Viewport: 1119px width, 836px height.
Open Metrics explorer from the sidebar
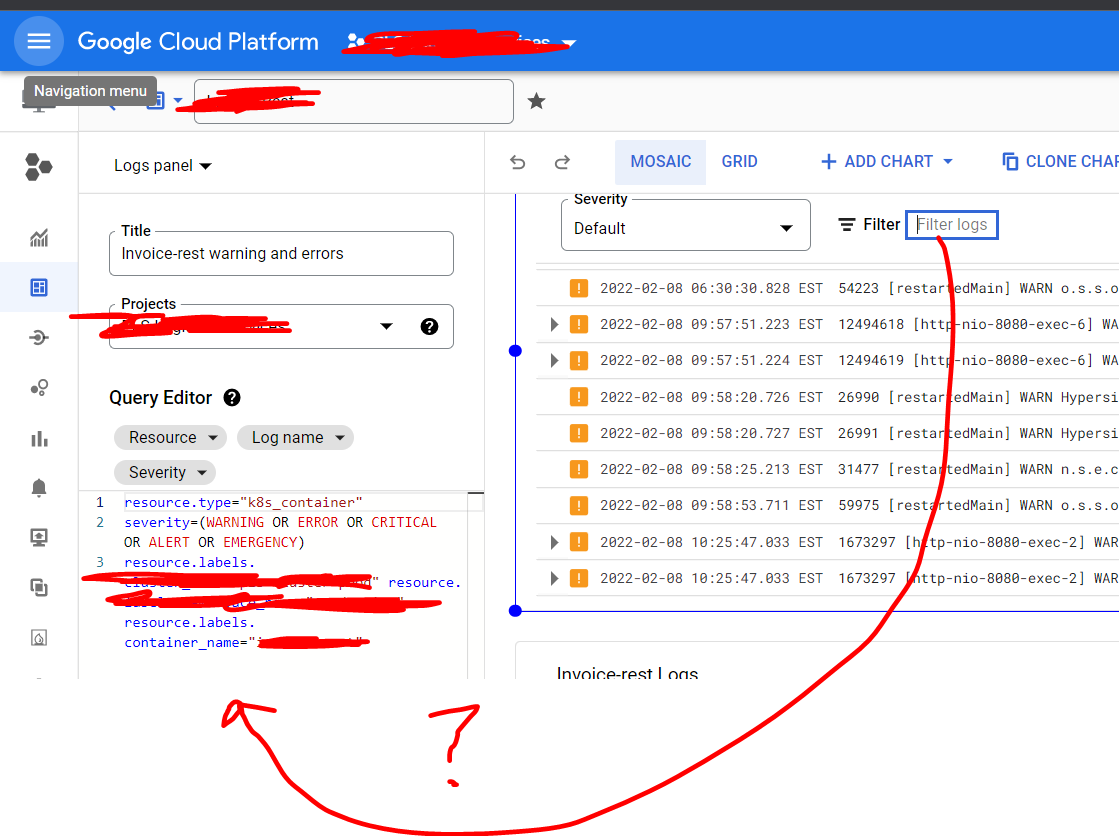[38, 238]
